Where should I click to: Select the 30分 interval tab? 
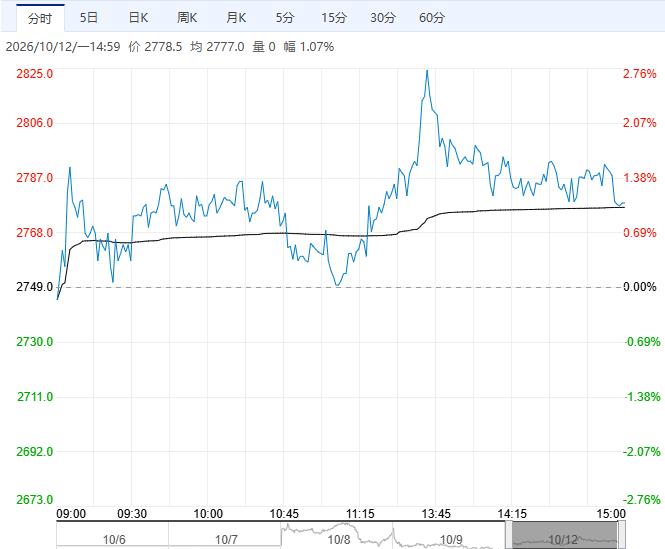(x=383, y=17)
